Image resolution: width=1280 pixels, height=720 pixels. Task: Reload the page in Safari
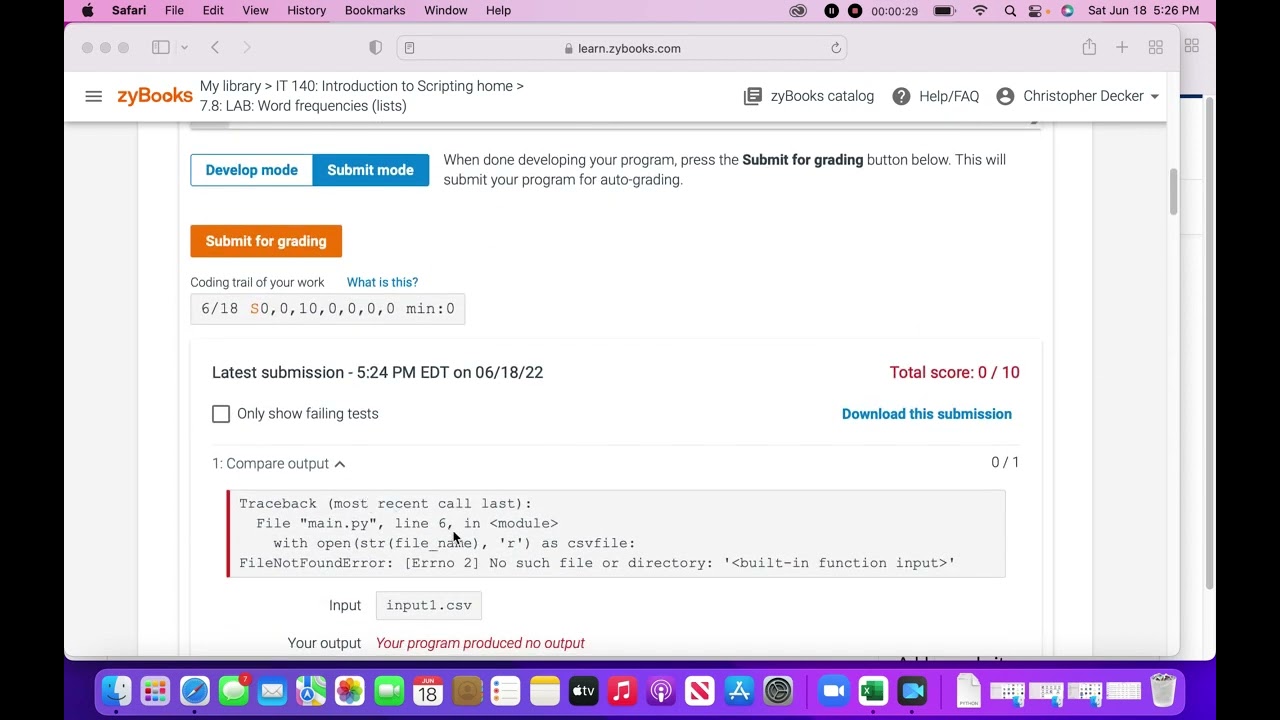point(836,48)
